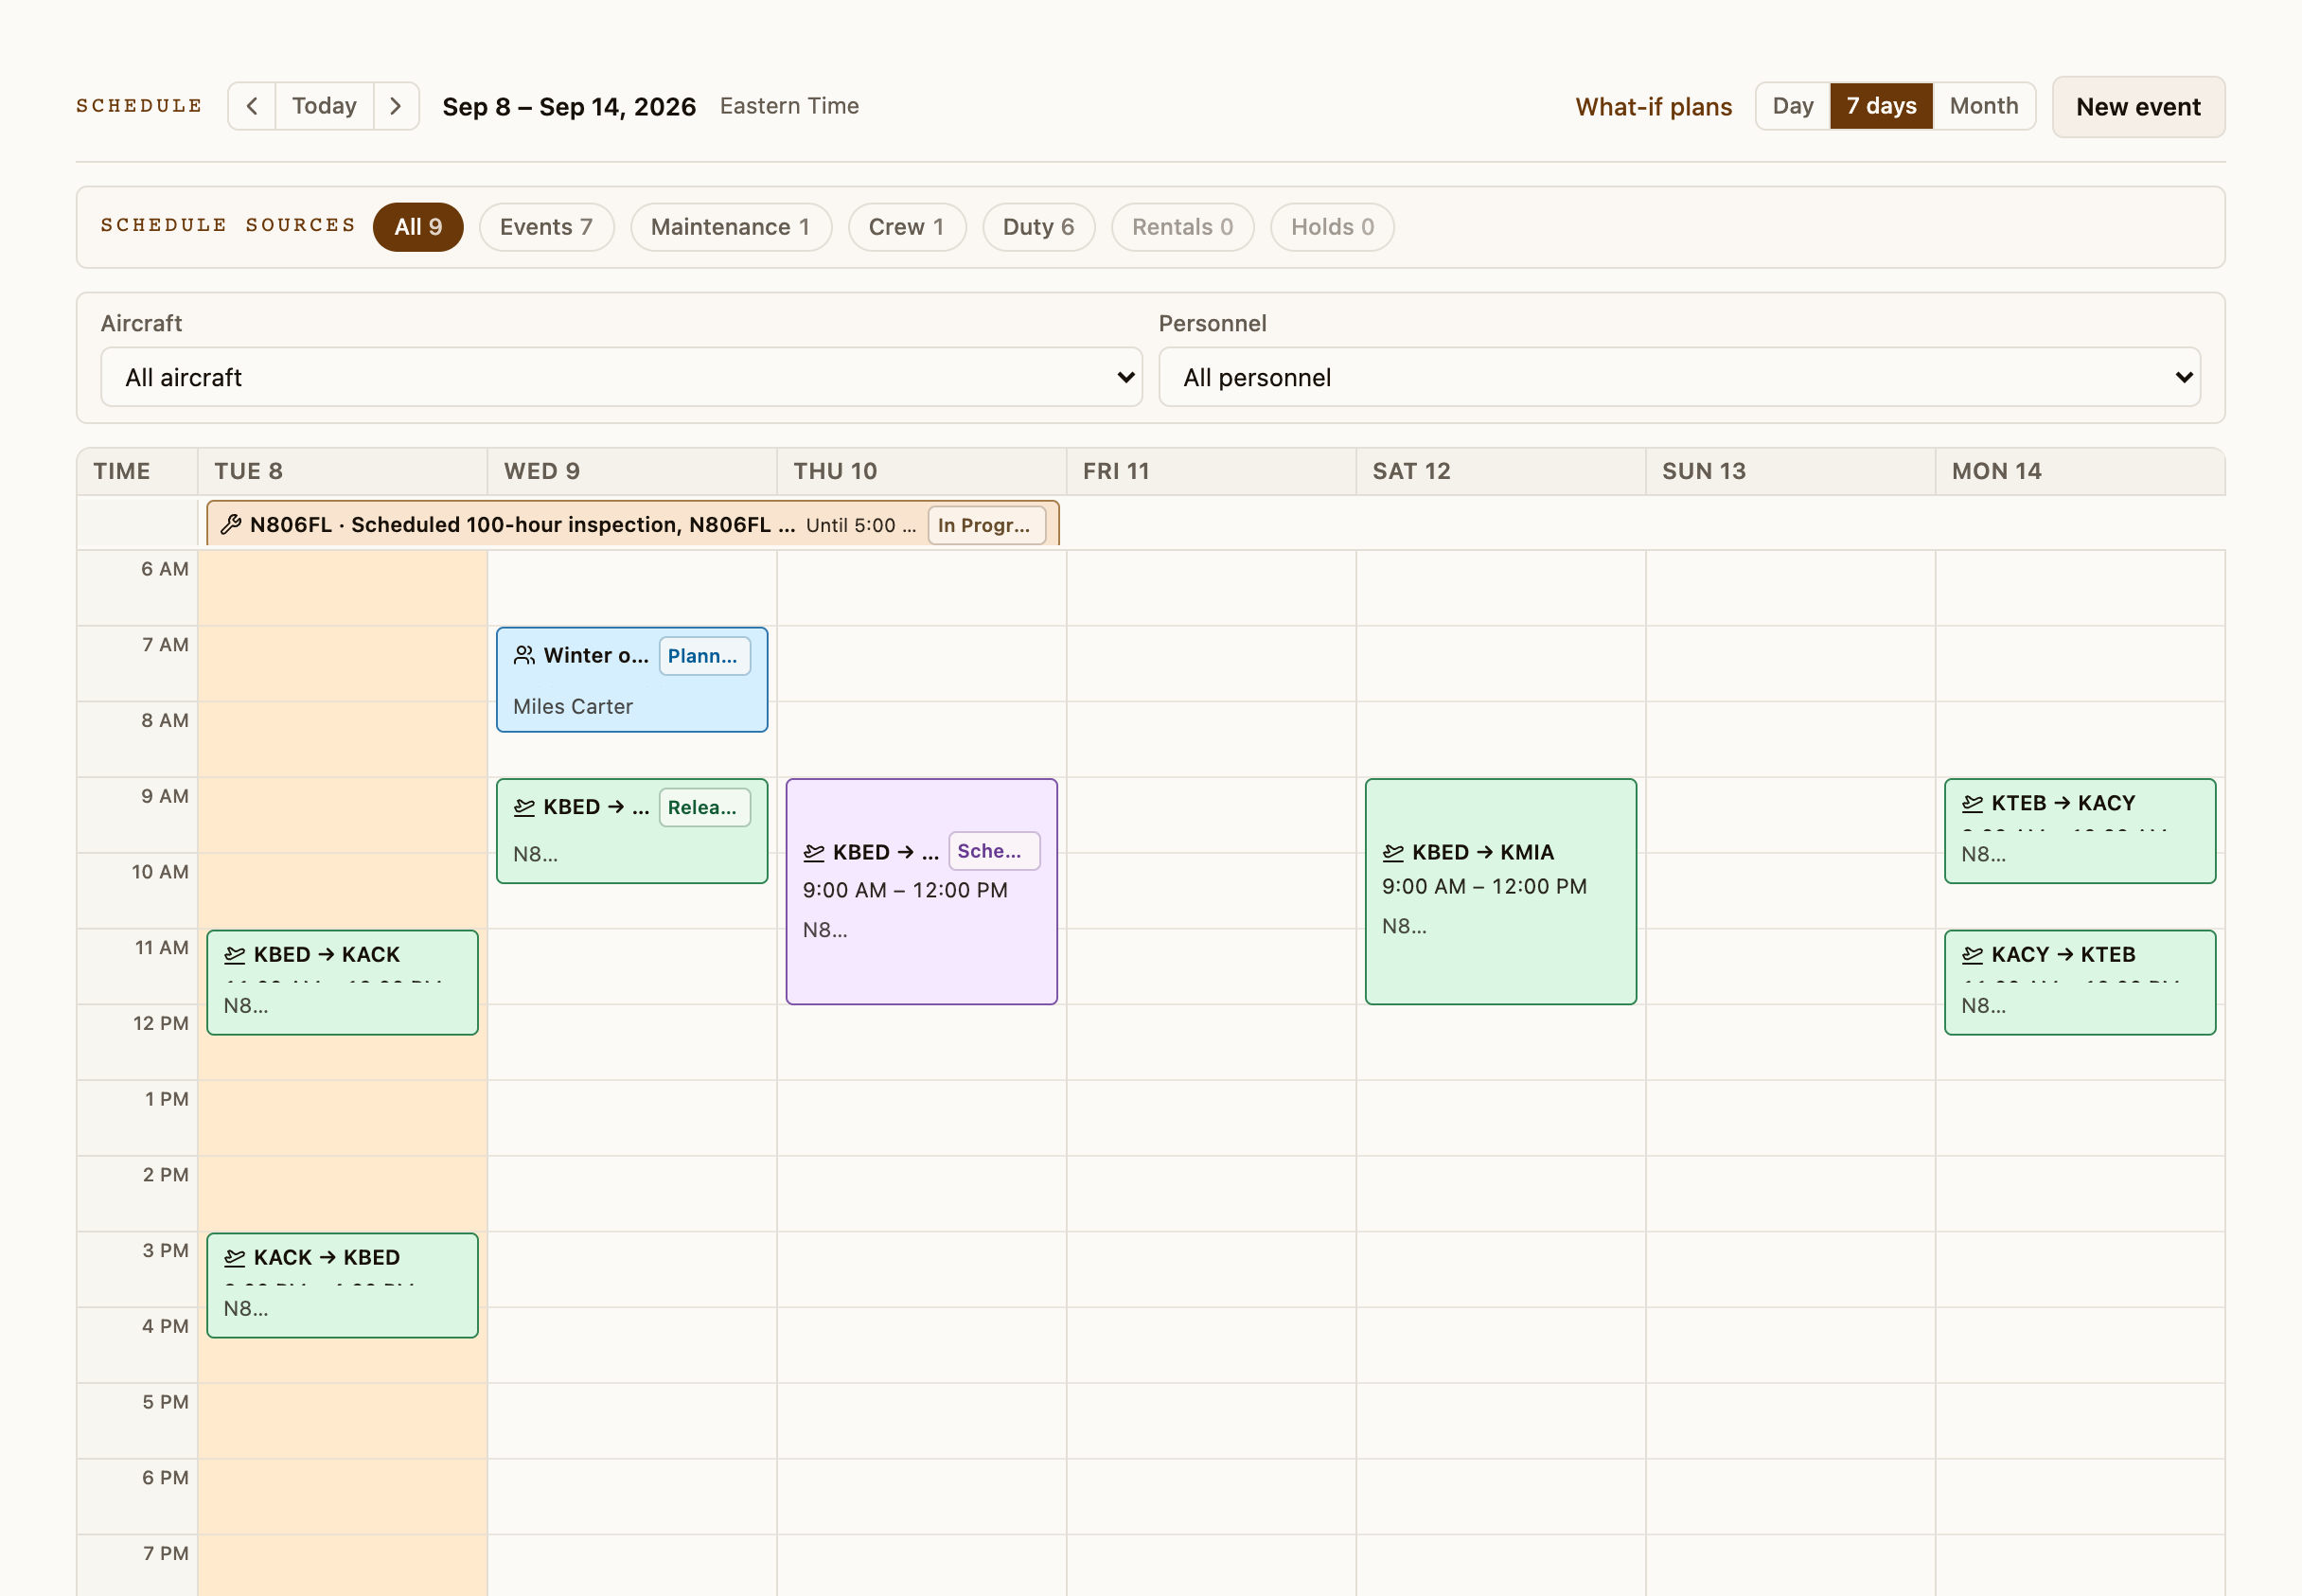Image resolution: width=2302 pixels, height=1596 pixels.
Task: Open the All aircraft dropdown
Action: (621, 377)
